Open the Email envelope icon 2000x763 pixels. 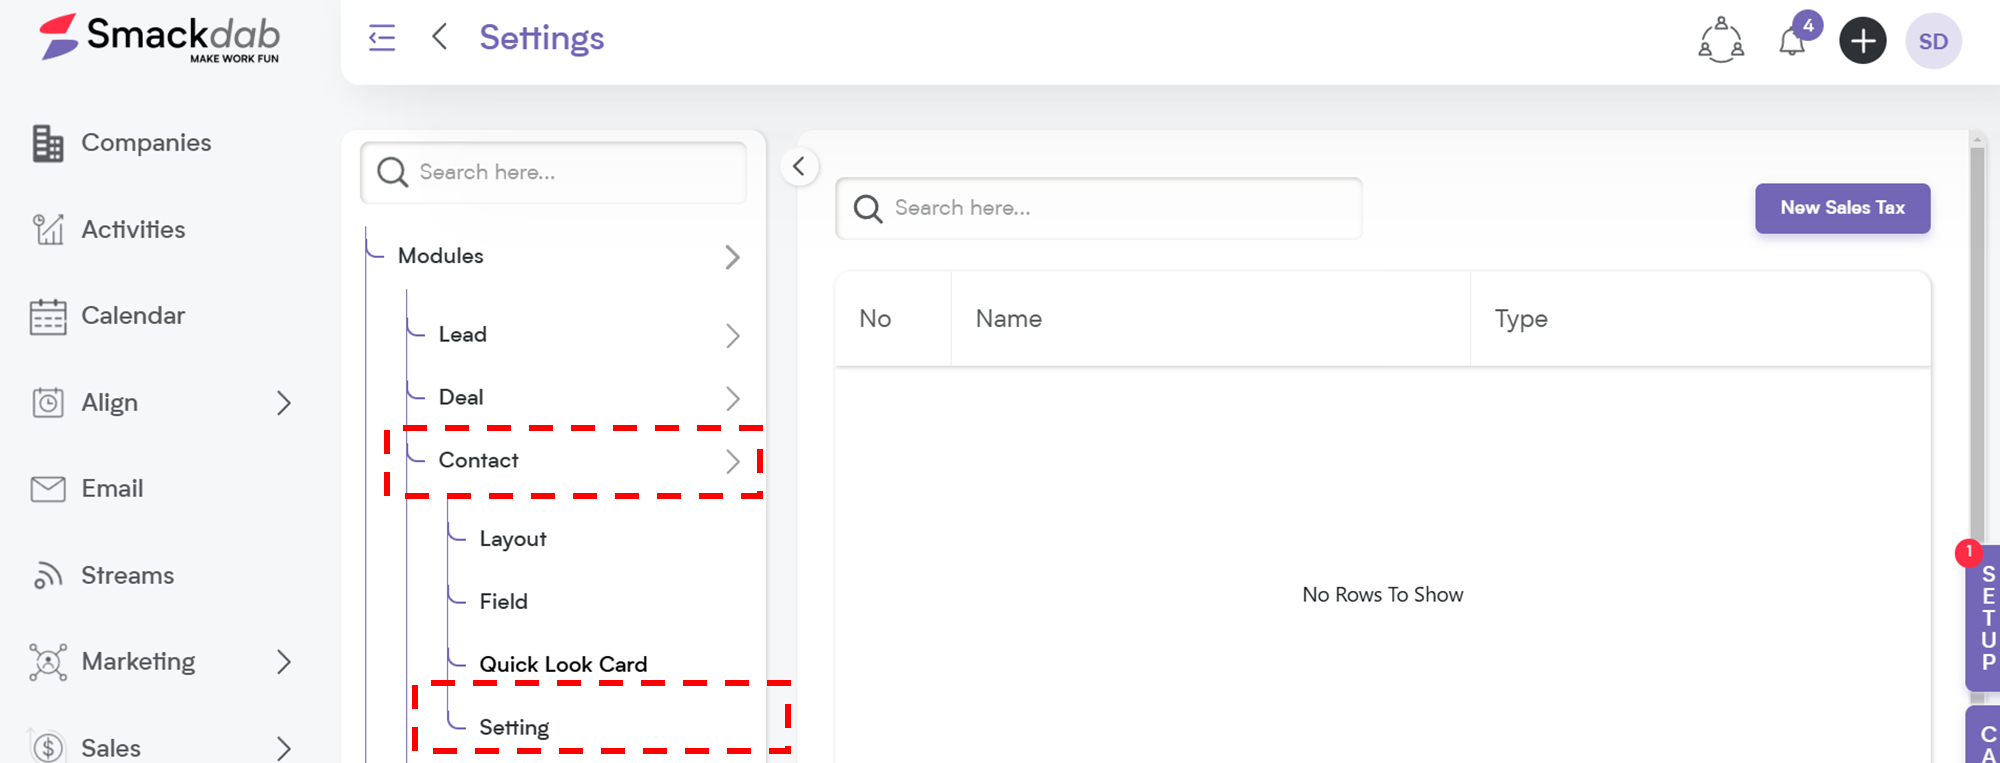tap(47, 489)
